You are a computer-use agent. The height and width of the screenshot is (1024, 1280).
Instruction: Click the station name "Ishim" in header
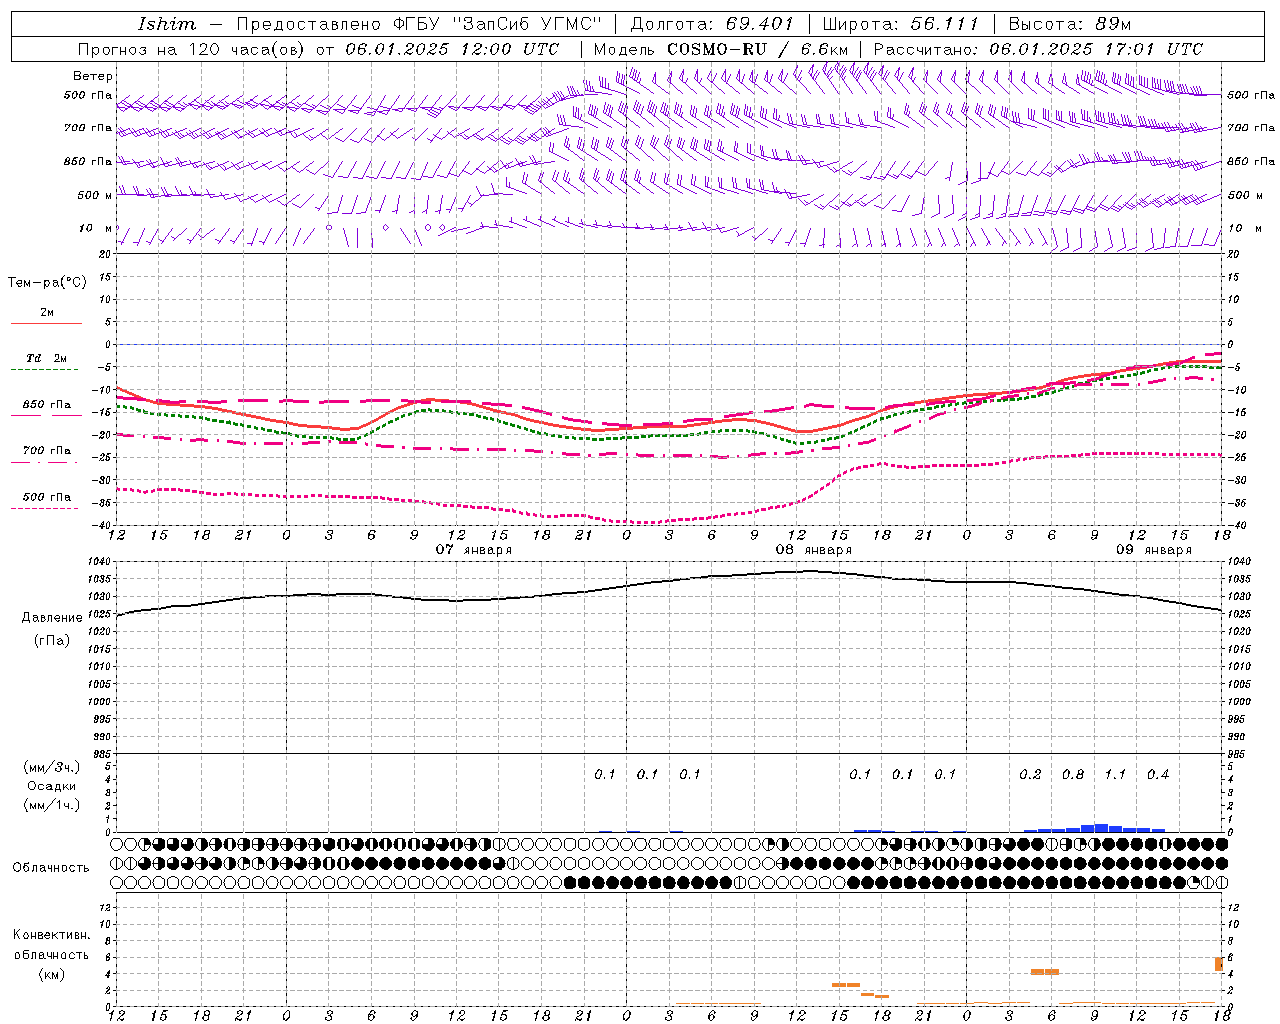[167, 24]
